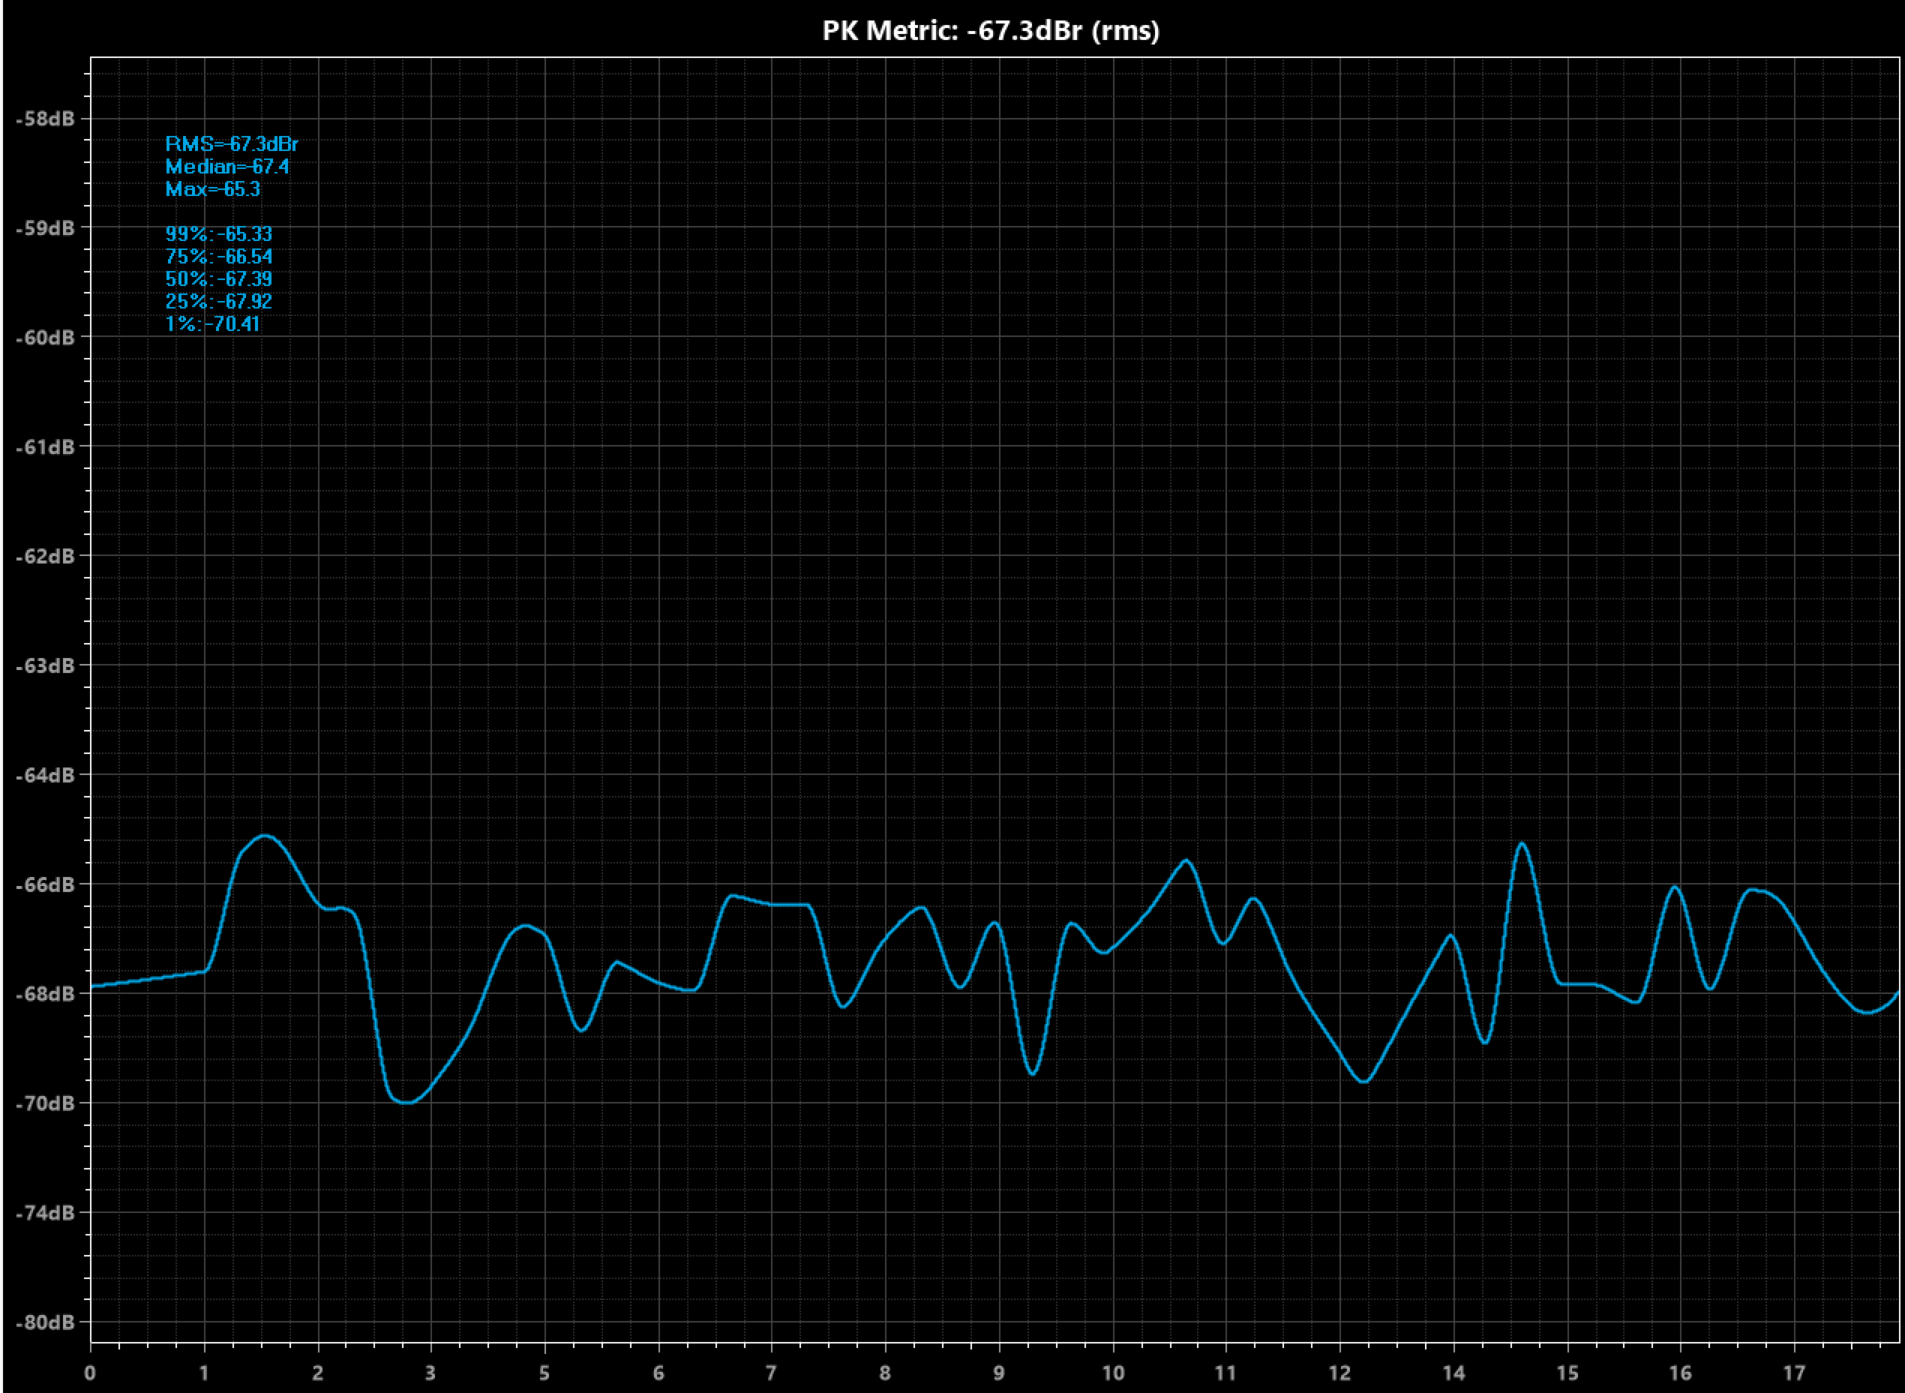Select the 'Median=-67.4' statistic text
The height and width of the screenshot is (1393, 1905).
tap(227, 166)
